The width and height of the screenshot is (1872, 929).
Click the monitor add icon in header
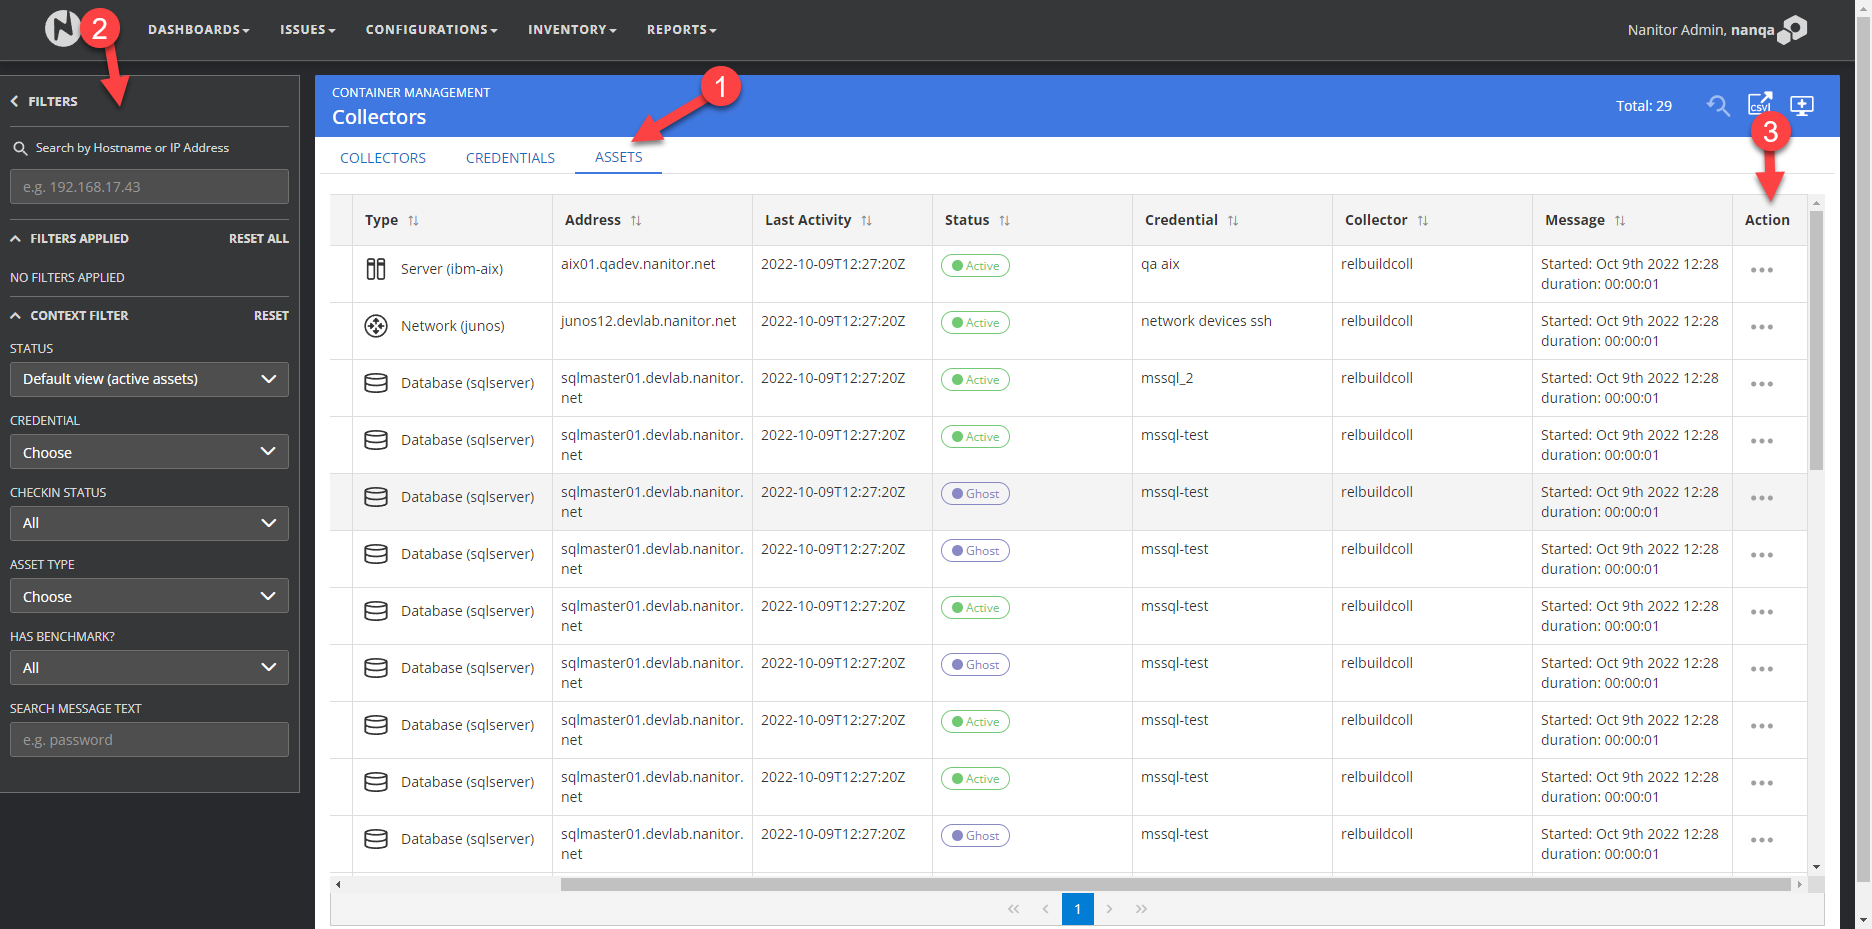pos(1801,105)
